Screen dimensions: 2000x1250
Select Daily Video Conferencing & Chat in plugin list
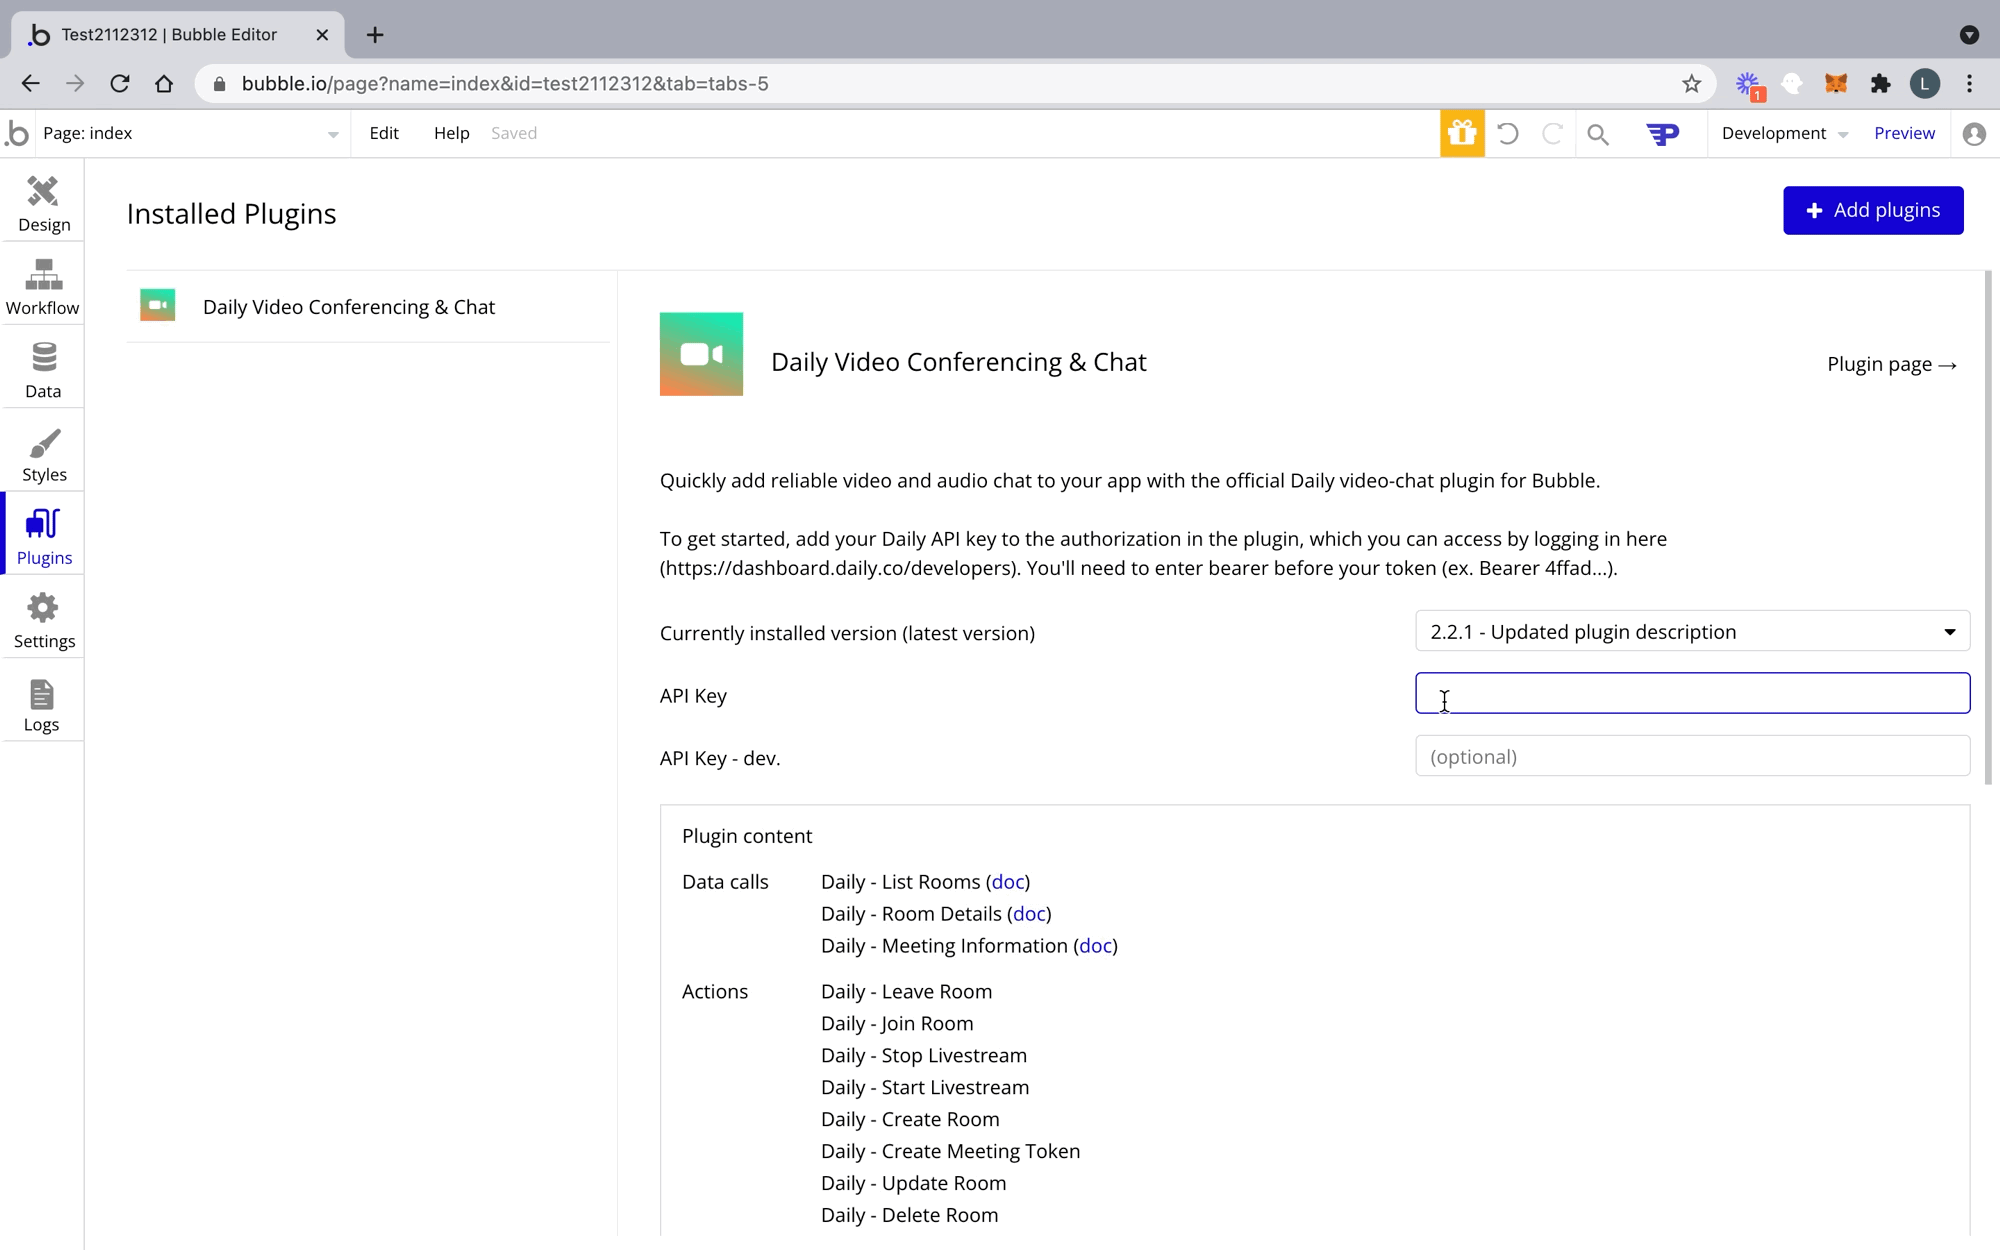click(x=368, y=307)
